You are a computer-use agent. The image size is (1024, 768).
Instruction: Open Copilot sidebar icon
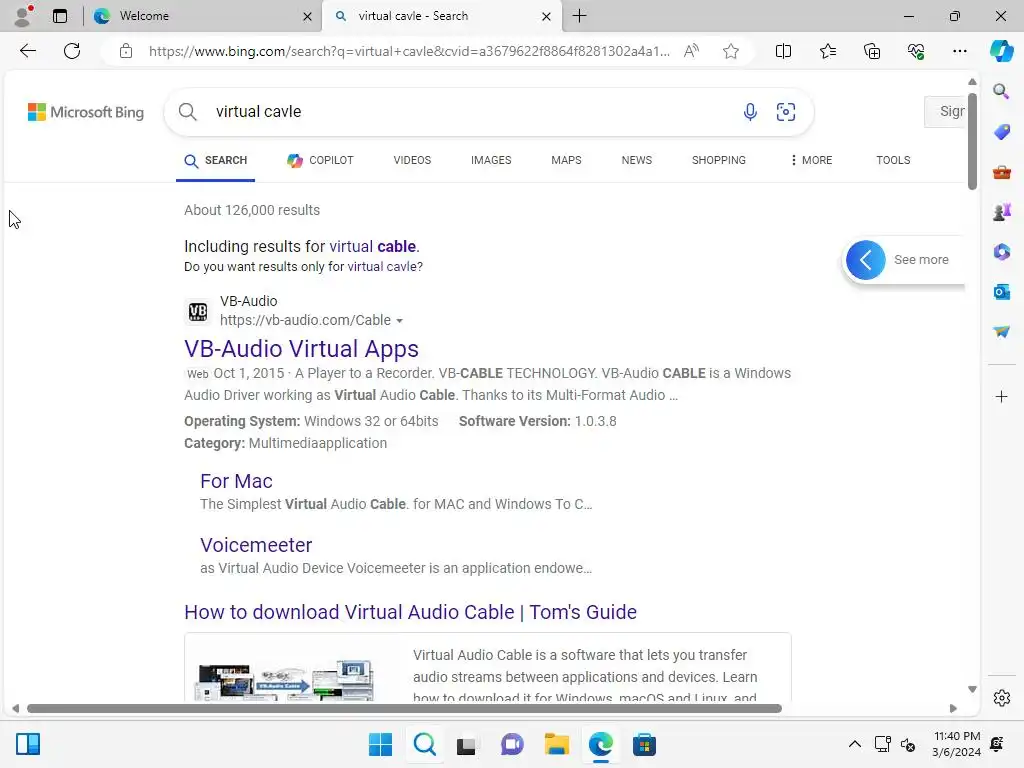click(x=1001, y=51)
